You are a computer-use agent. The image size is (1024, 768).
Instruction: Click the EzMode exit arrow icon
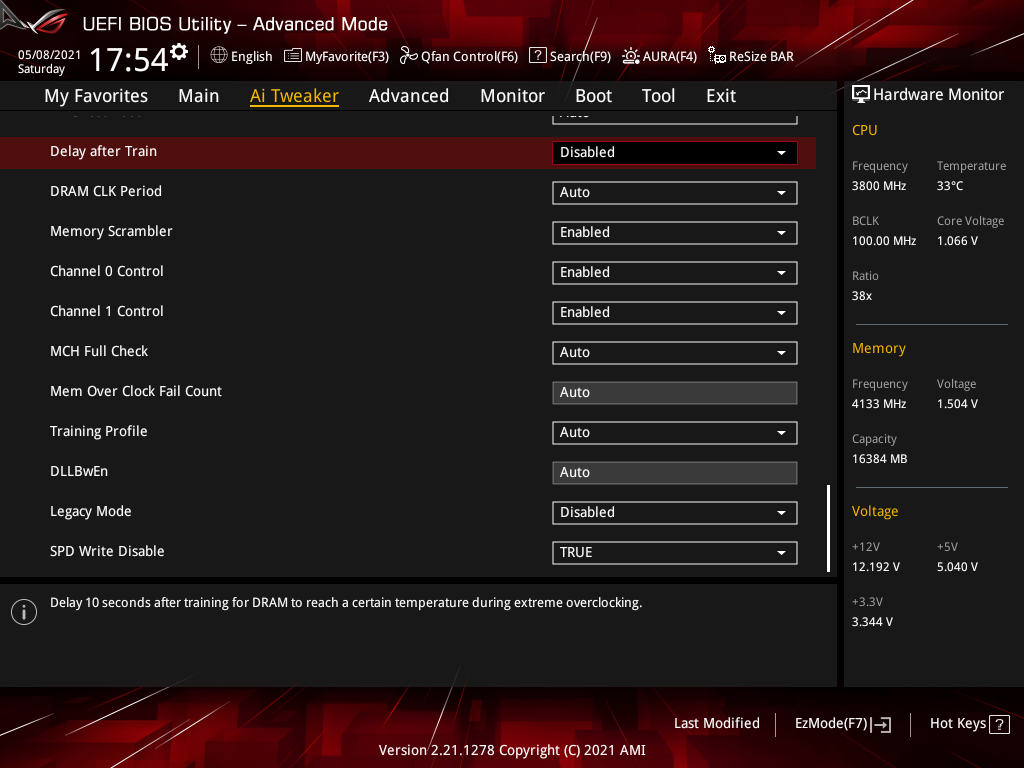point(881,724)
